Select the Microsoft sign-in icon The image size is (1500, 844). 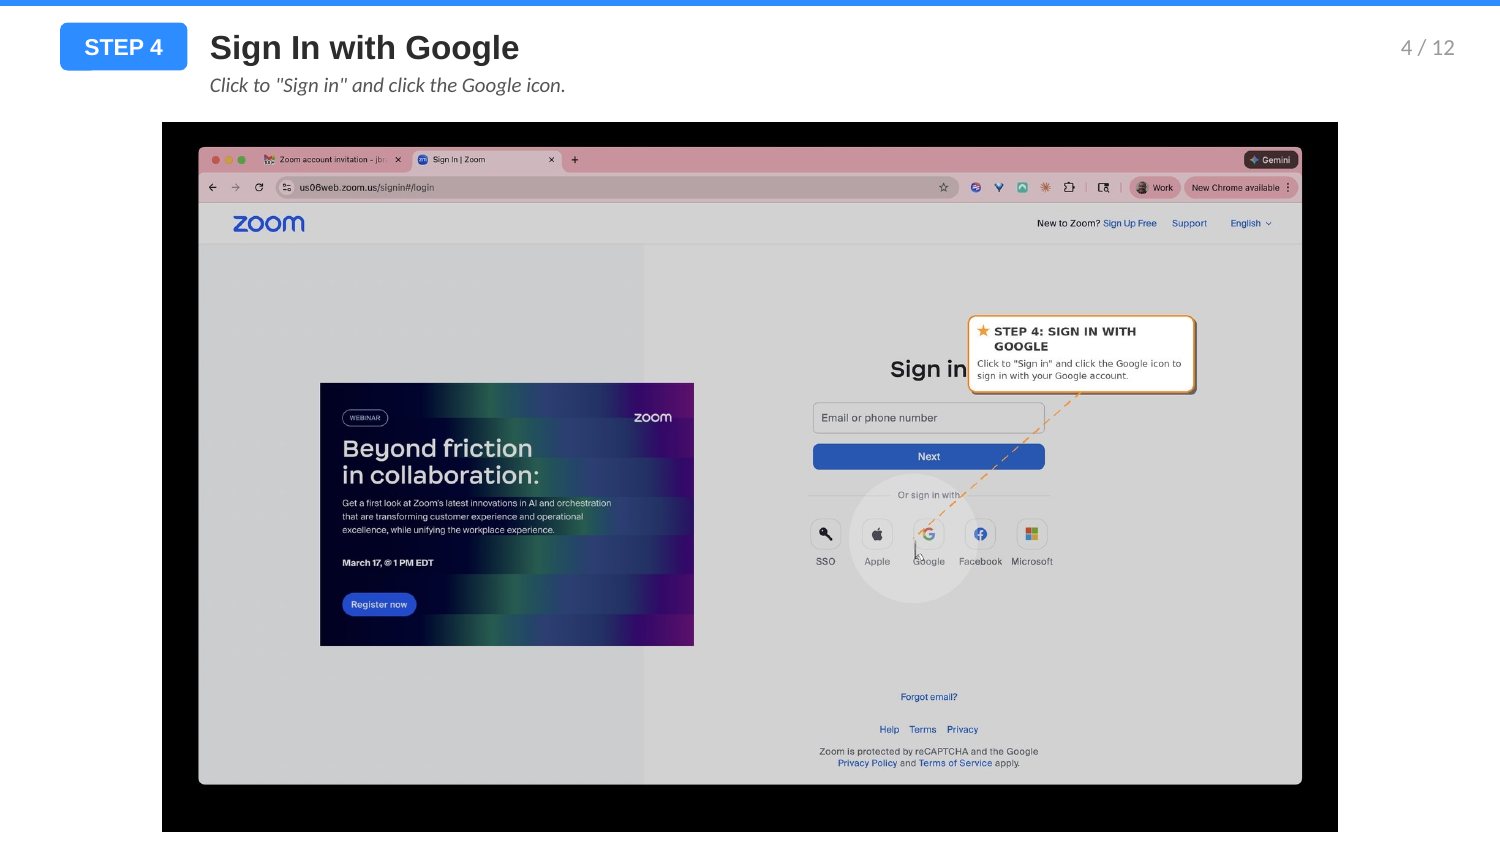click(x=1031, y=534)
